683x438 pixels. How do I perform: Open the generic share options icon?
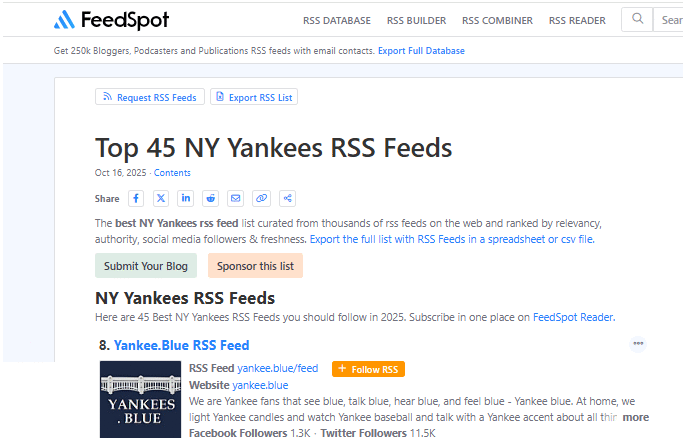[287, 198]
